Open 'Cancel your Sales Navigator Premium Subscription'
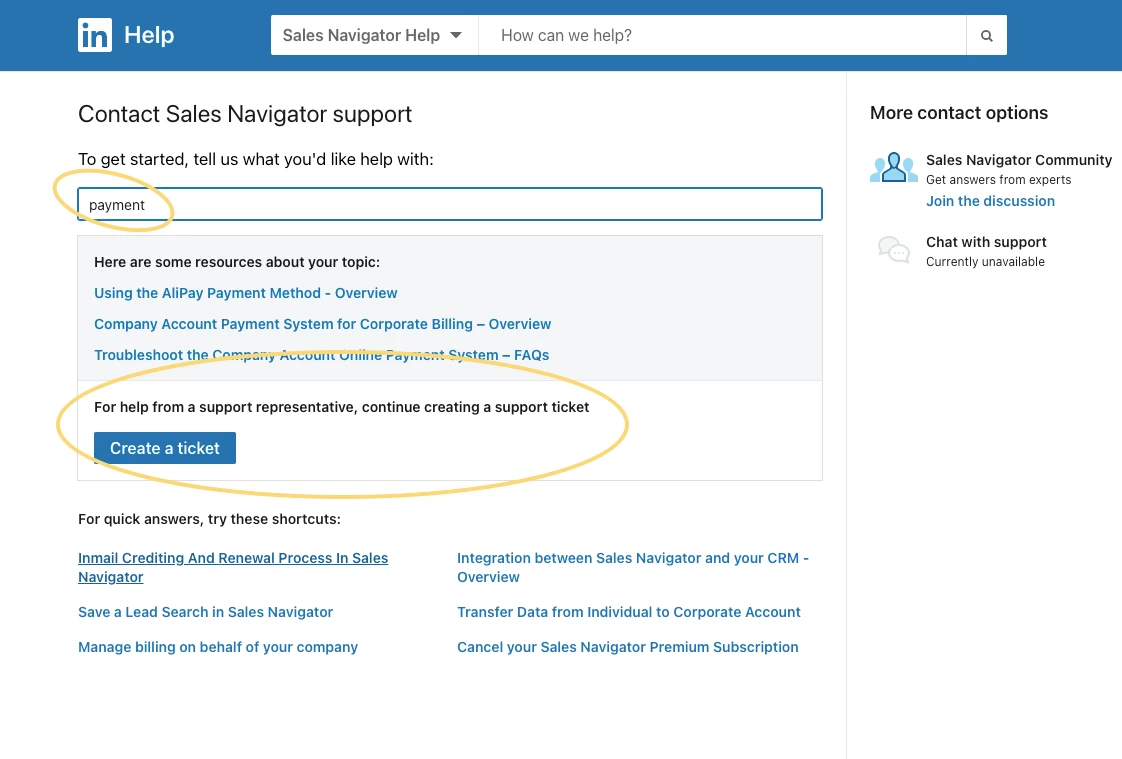Image resolution: width=1122 pixels, height=759 pixels. click(x=628, y=647)
